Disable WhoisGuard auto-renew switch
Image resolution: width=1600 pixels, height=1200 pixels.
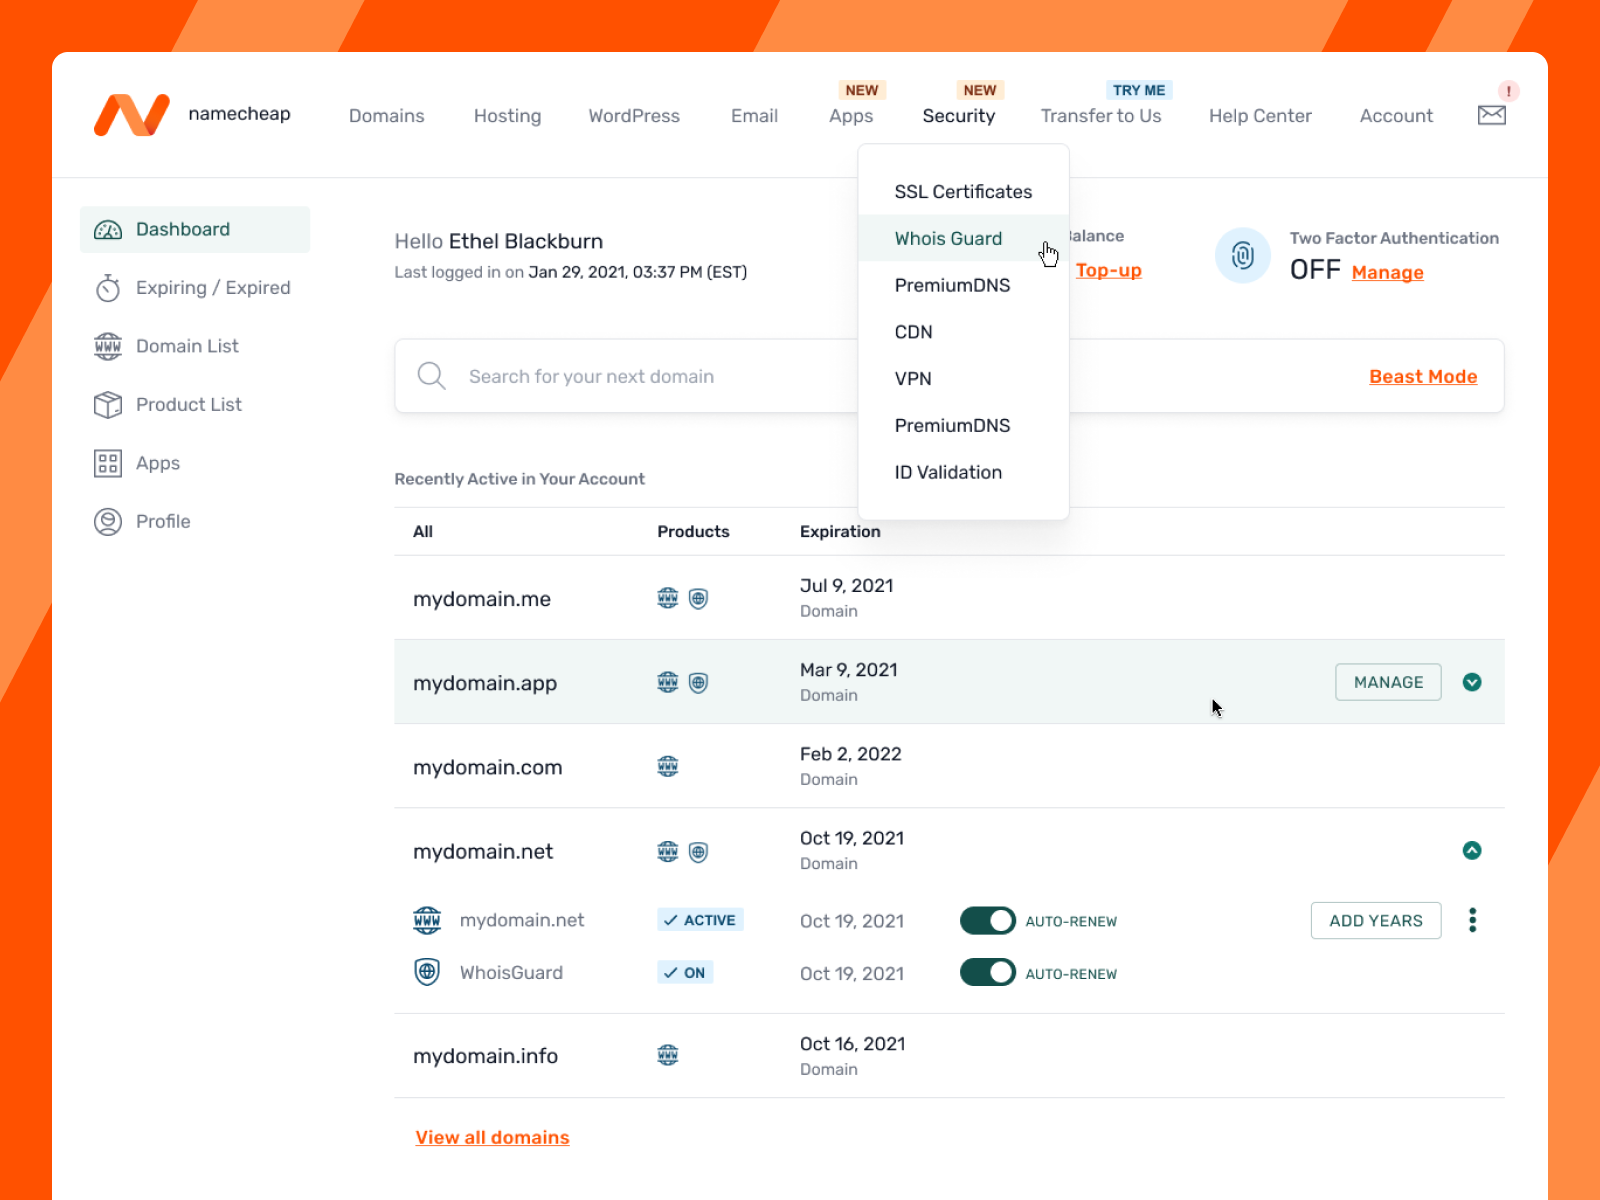(x=987, y=973)
